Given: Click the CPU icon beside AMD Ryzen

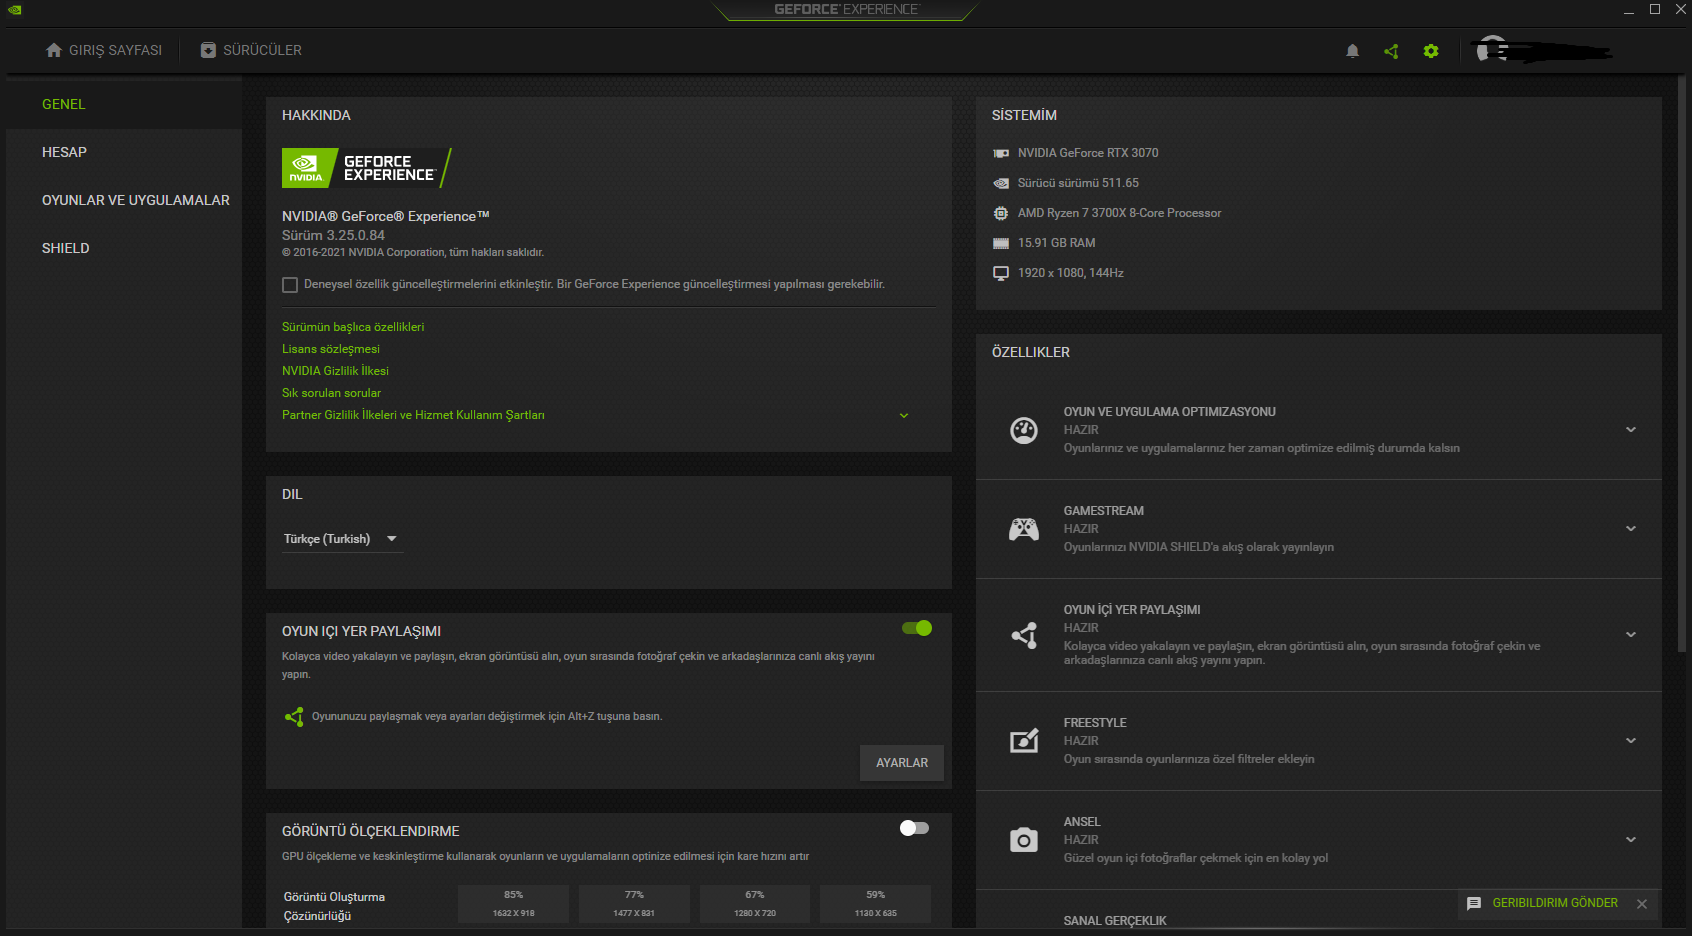Looking at the screenshot, I should tap(1001, 213).
